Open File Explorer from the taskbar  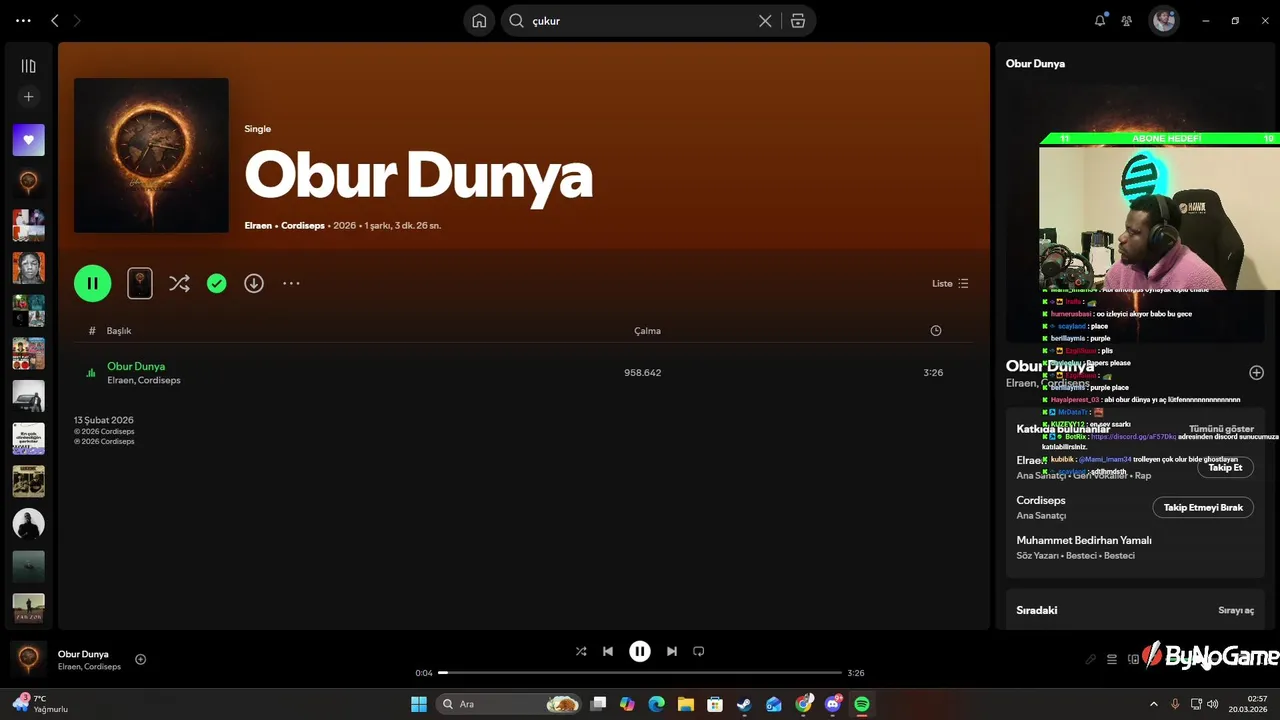click(x=686, y=704)
